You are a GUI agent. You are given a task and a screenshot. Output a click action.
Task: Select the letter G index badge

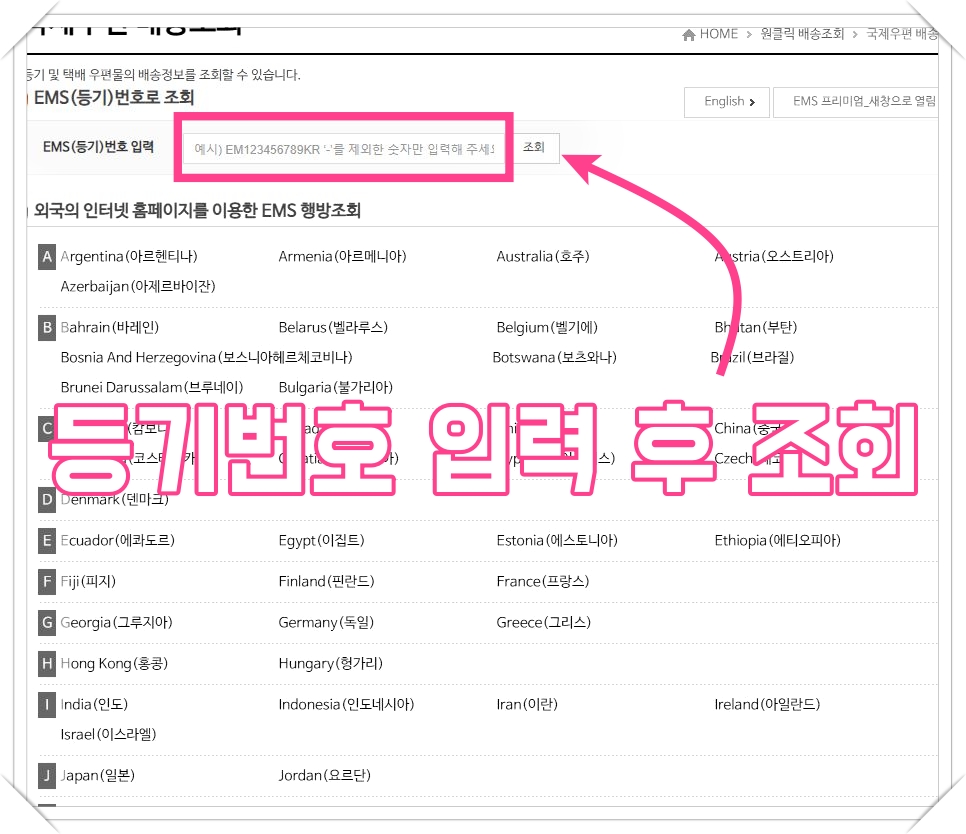tap(47, 623)
